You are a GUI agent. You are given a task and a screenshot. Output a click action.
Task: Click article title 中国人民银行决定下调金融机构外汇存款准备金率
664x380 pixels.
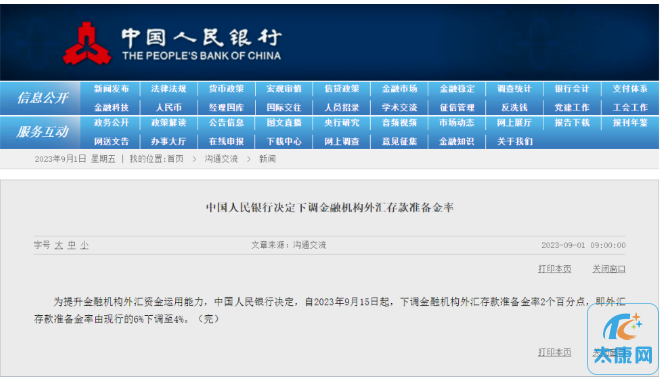(329, 208)
